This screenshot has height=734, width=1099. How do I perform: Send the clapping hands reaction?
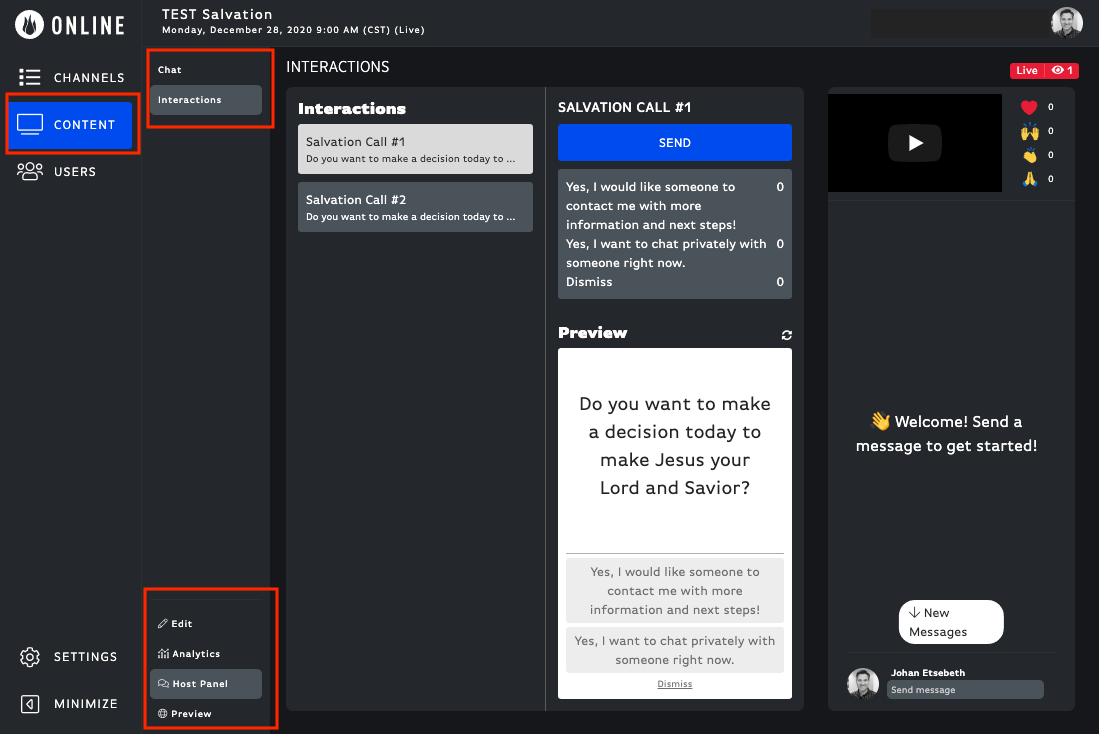(x=1029, y=155)
